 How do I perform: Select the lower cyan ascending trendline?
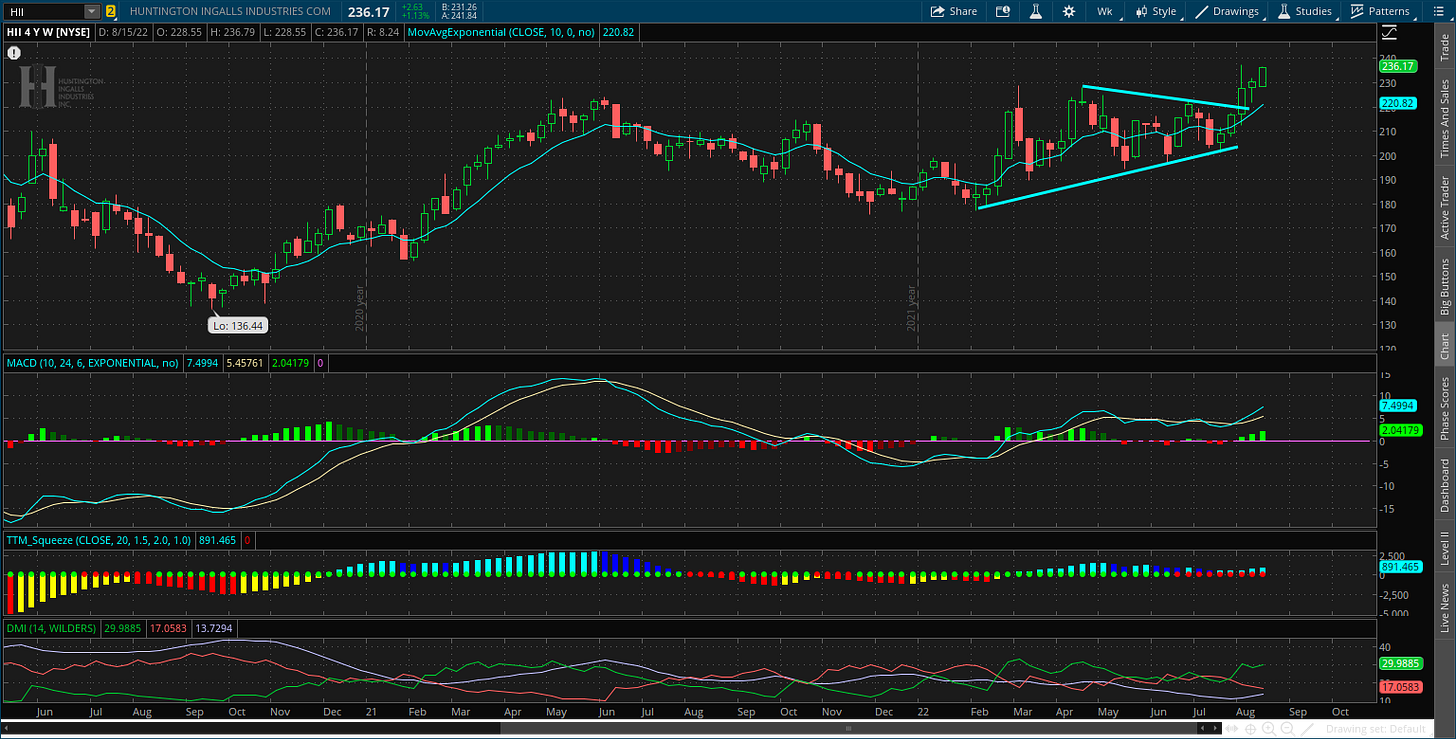[x=1108, y=178]
